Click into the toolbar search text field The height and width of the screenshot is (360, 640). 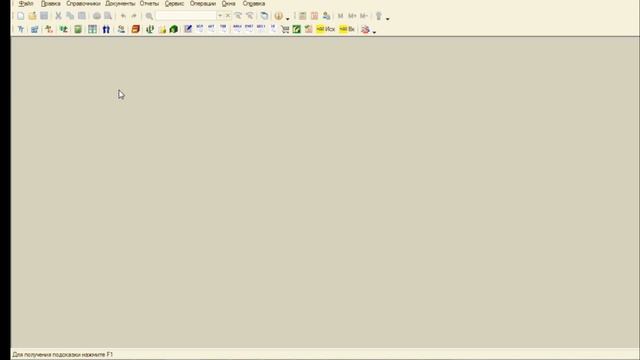pyautogui.click(x=186, y=16)
